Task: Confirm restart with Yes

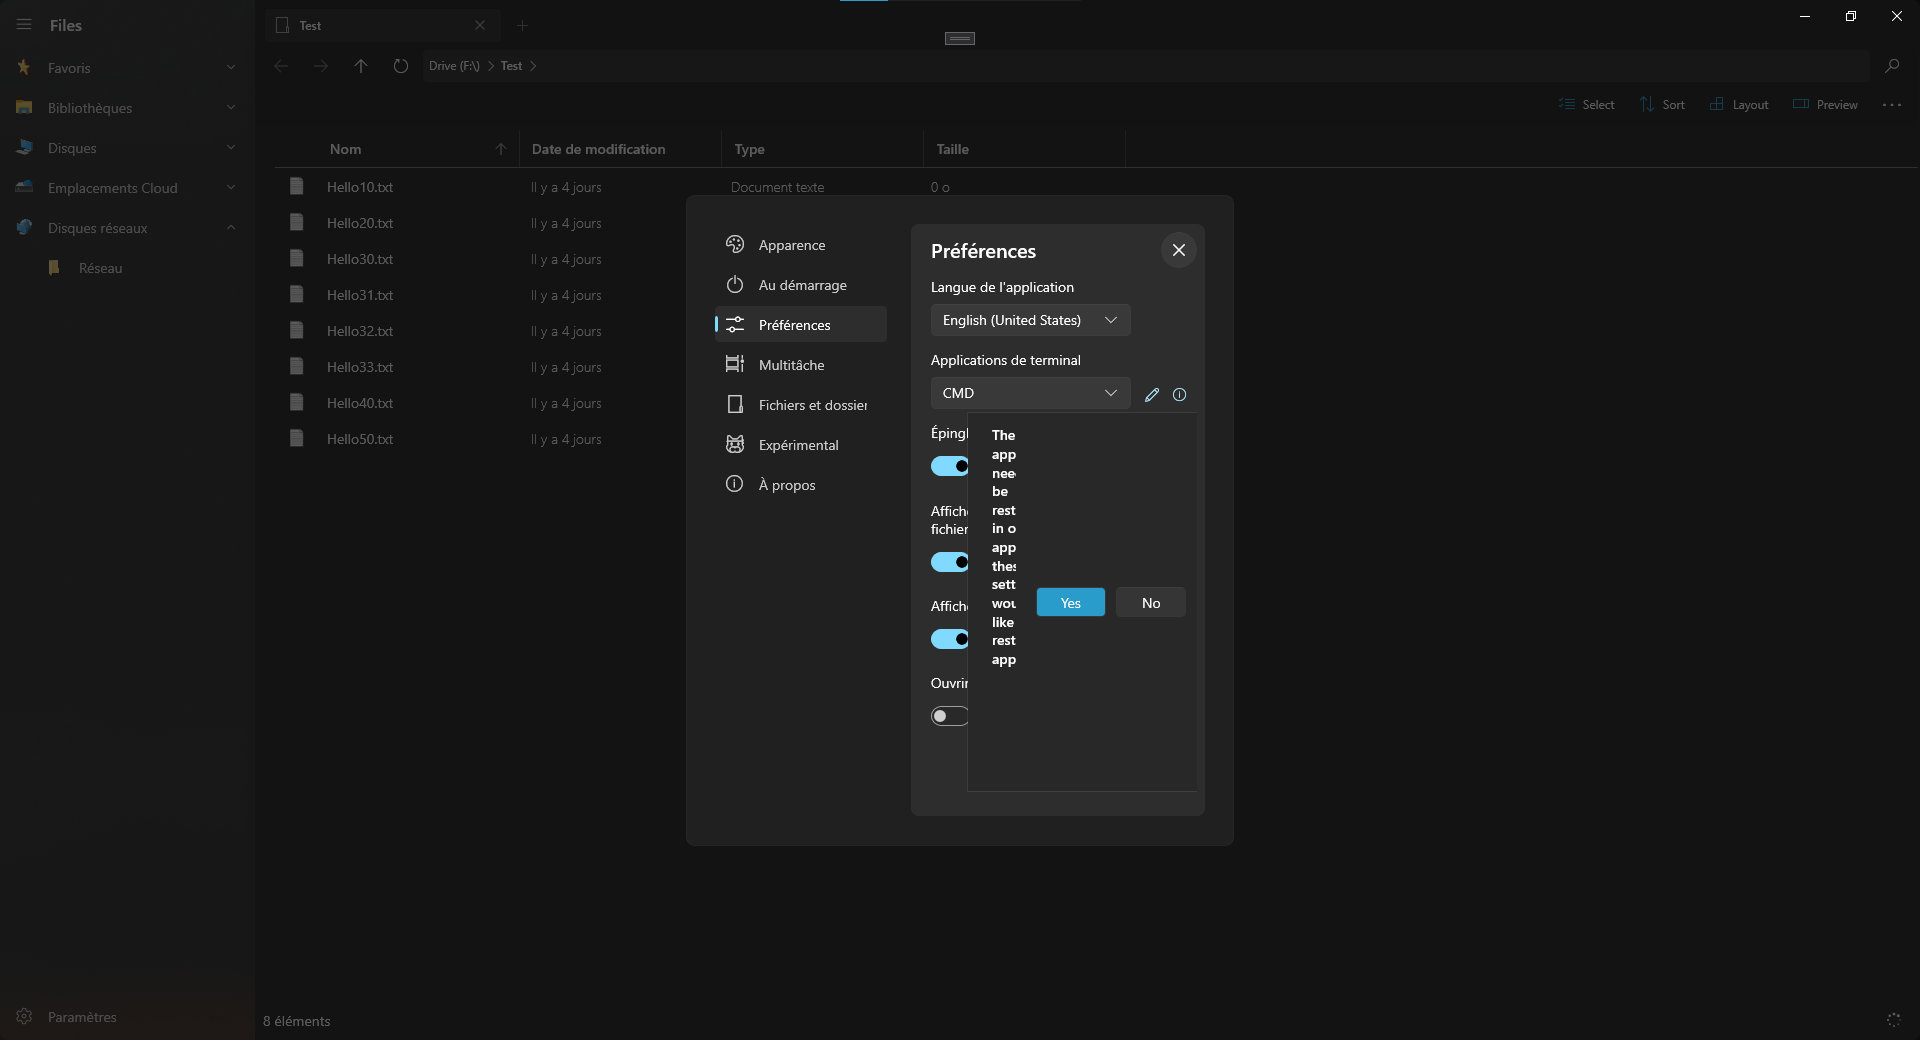Action: pyautogui.click(x=1070, y=602)
